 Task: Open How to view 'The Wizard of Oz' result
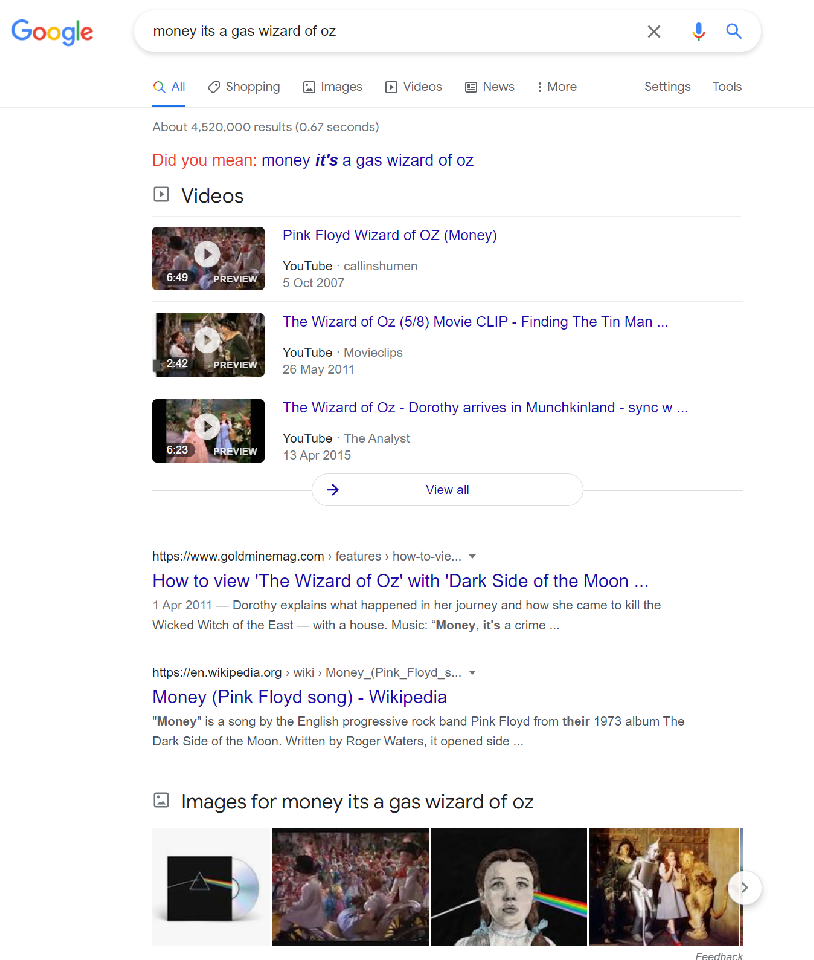pos(400,581)
